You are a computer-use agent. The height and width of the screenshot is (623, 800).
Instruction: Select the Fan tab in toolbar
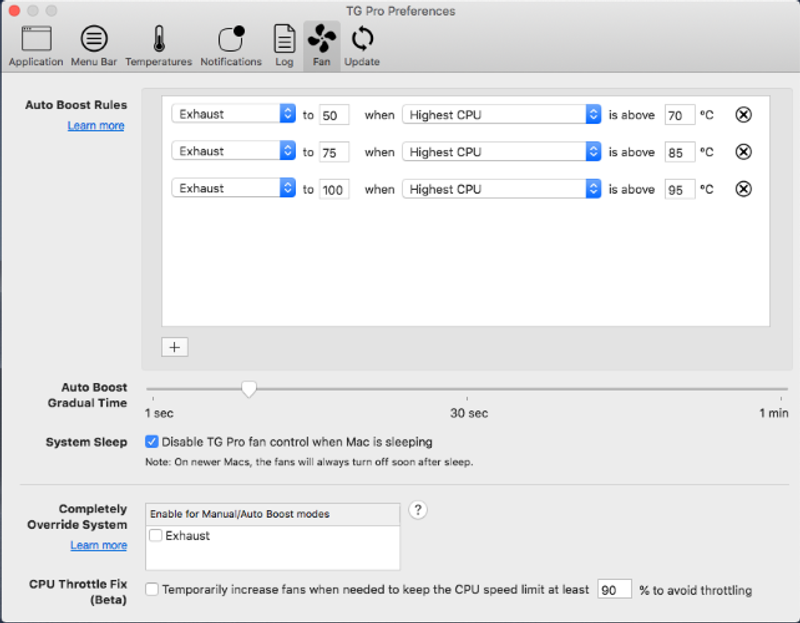(322, 47)
